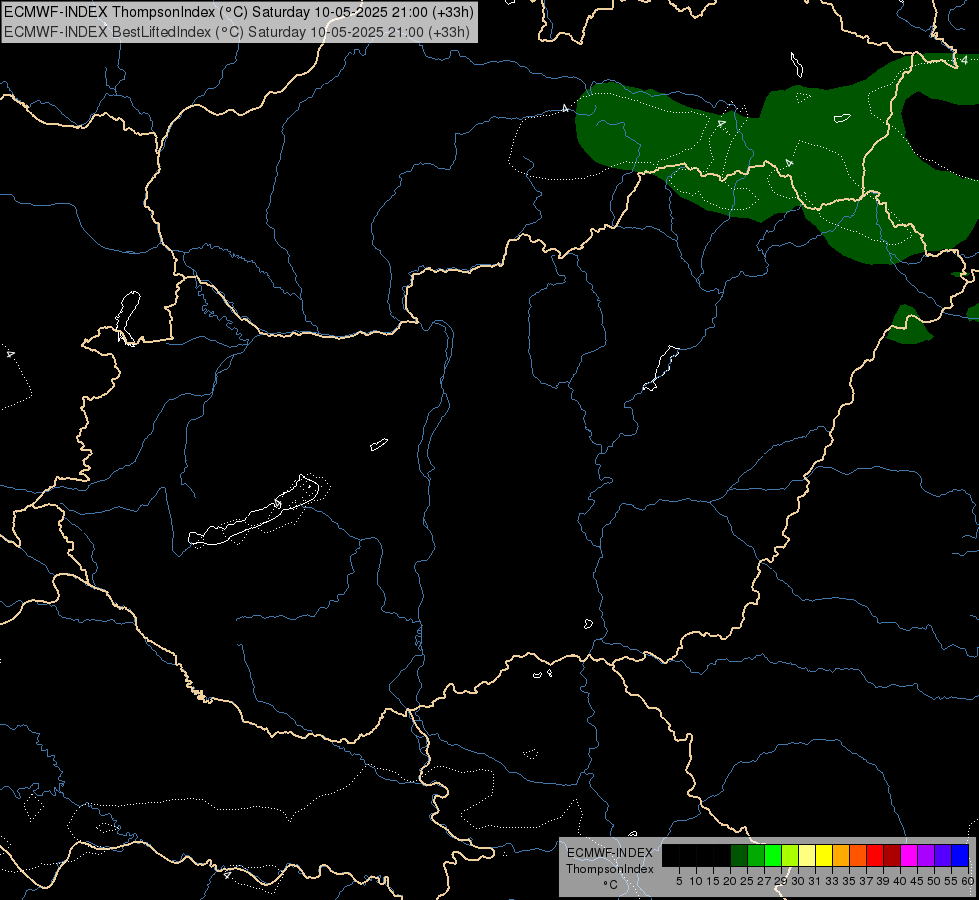The height and width of the screenshot is (900, 979).
Task: Click the legend tick value '35'
Action: point(849,881)
